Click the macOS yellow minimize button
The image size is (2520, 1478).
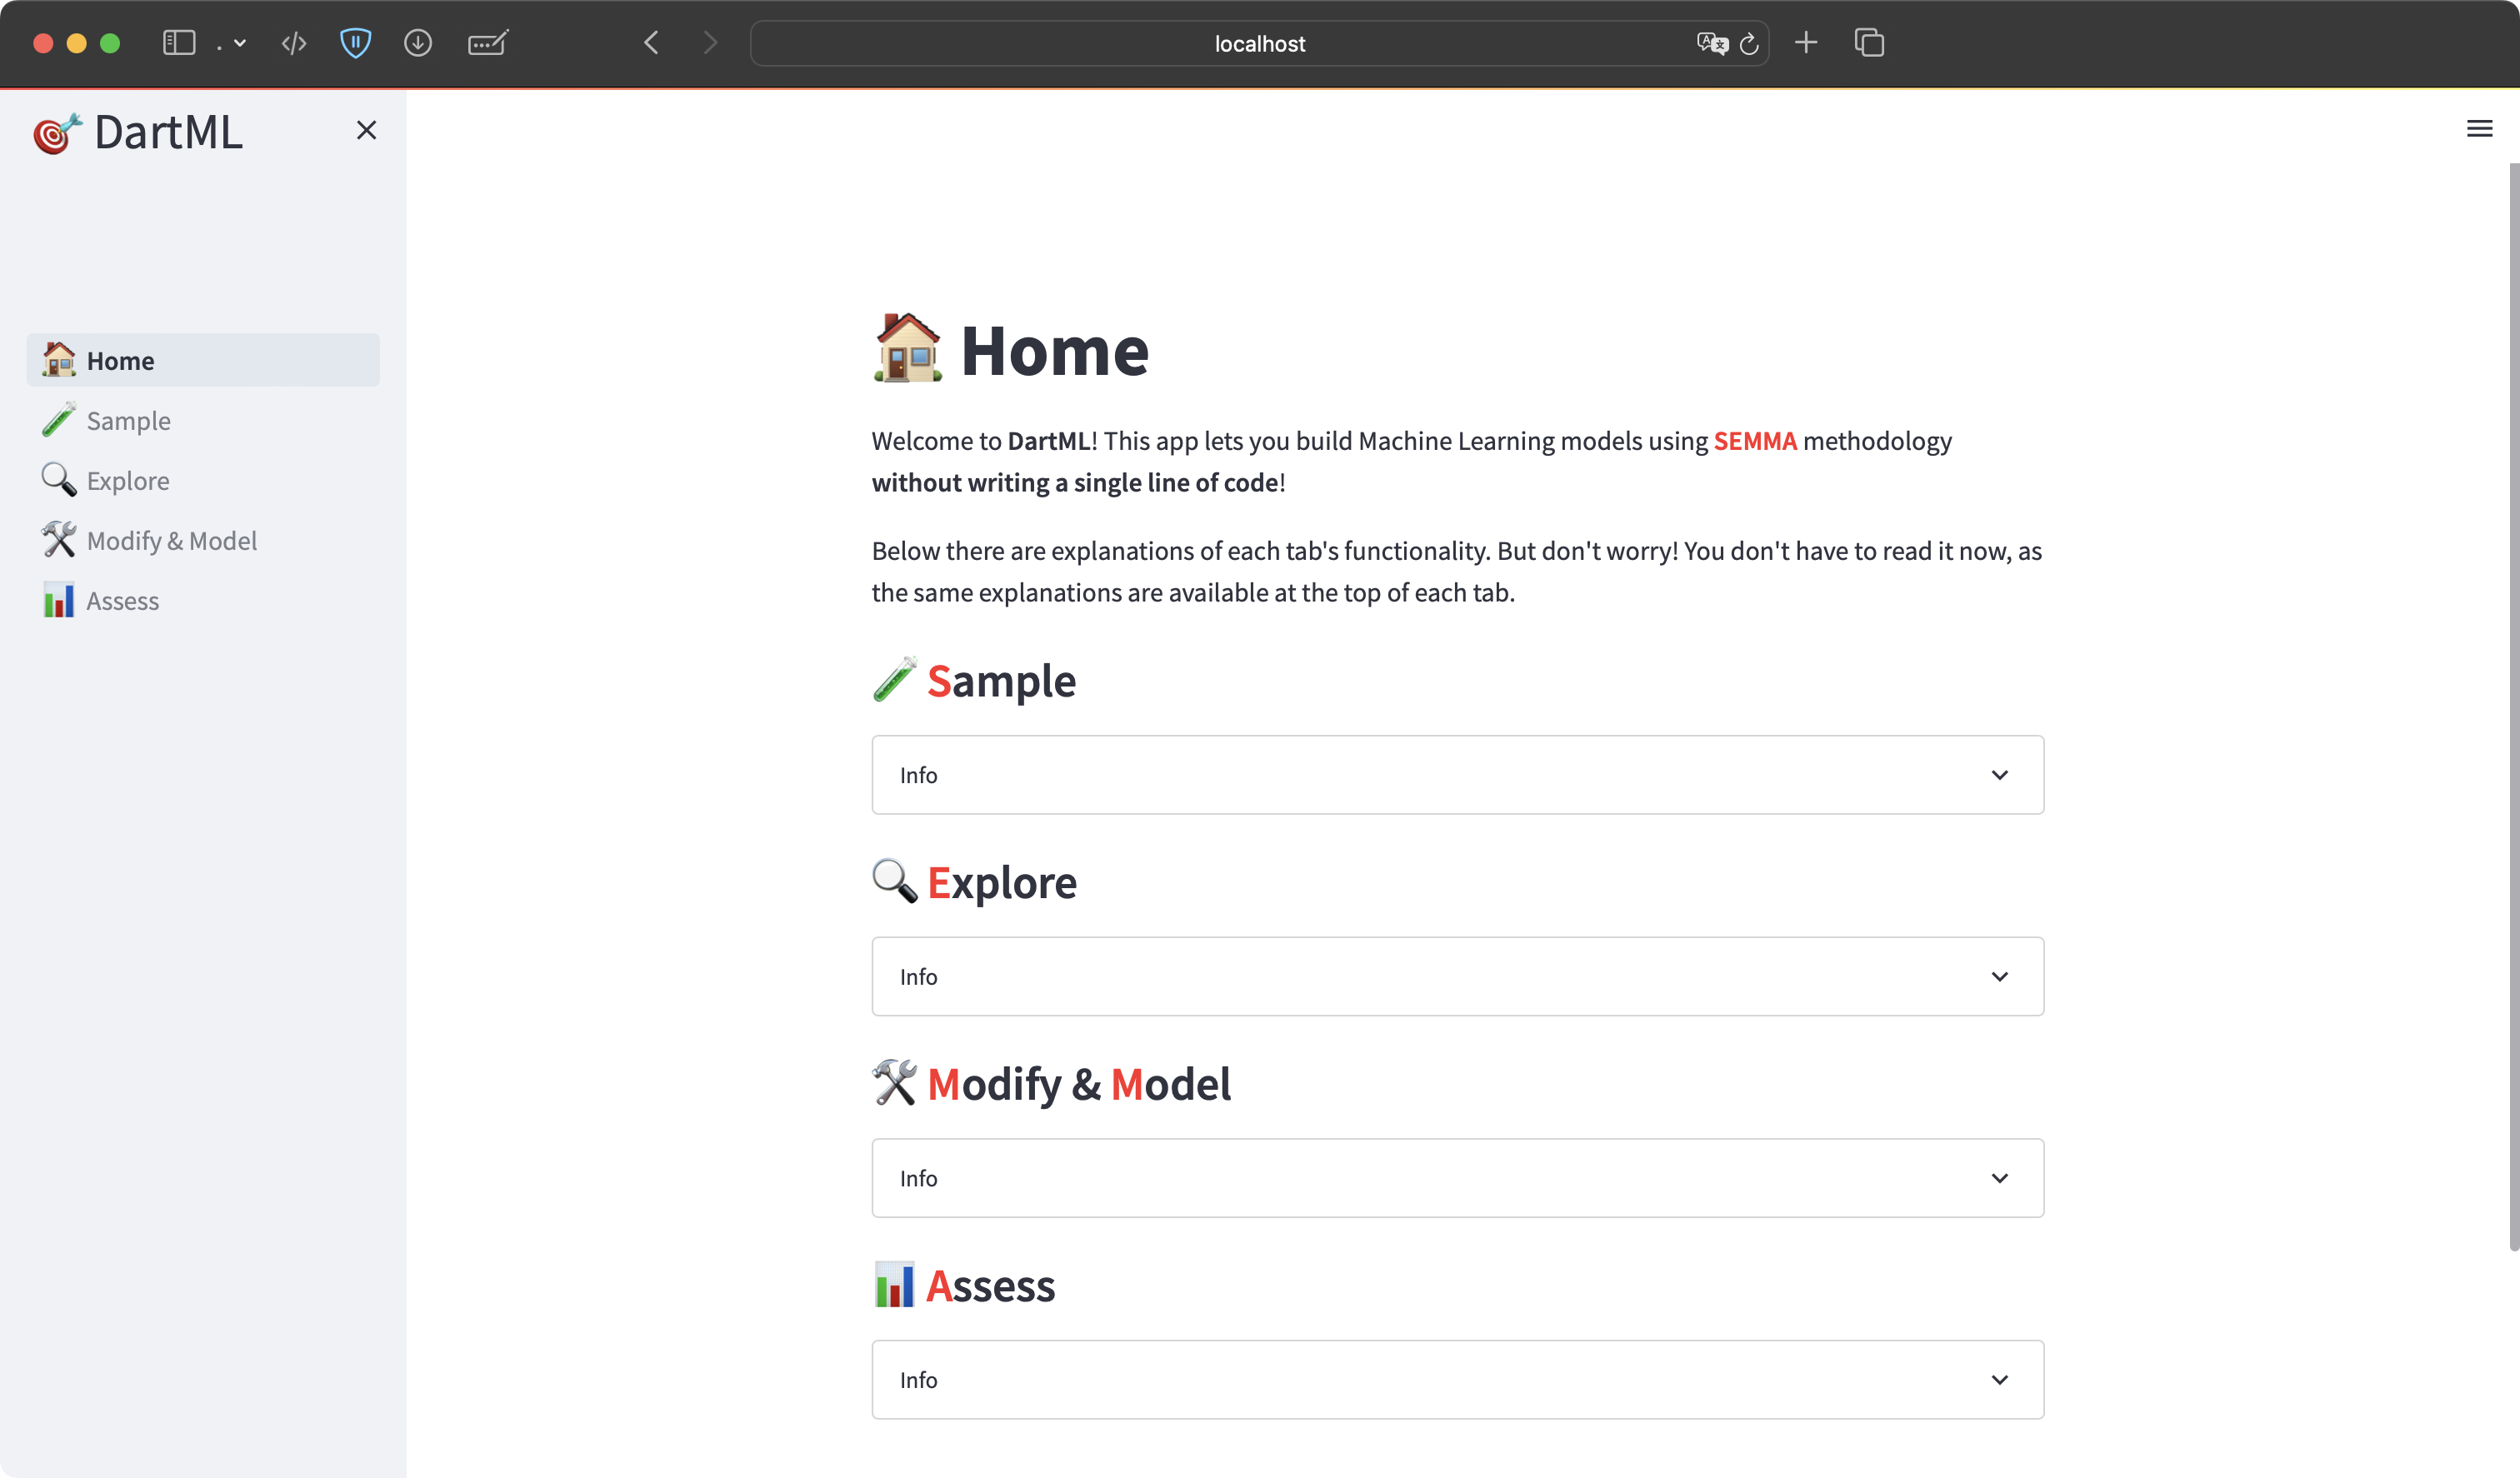click(76, 43)
